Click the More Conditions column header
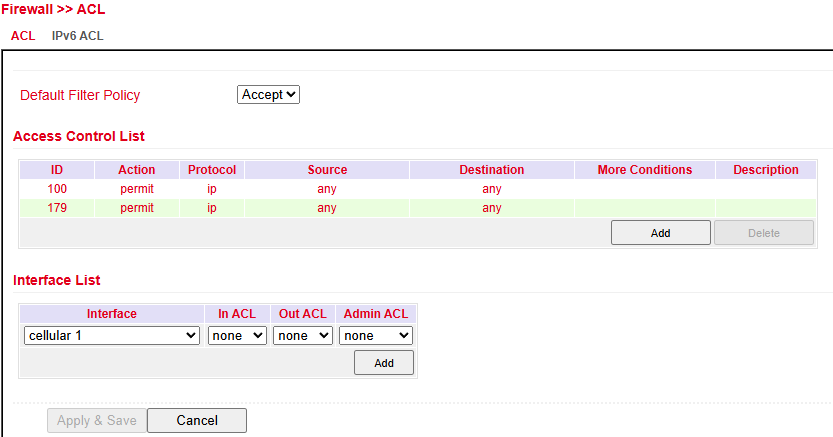Viewport: 833px width, 437px height. click(x=644, y=170)
